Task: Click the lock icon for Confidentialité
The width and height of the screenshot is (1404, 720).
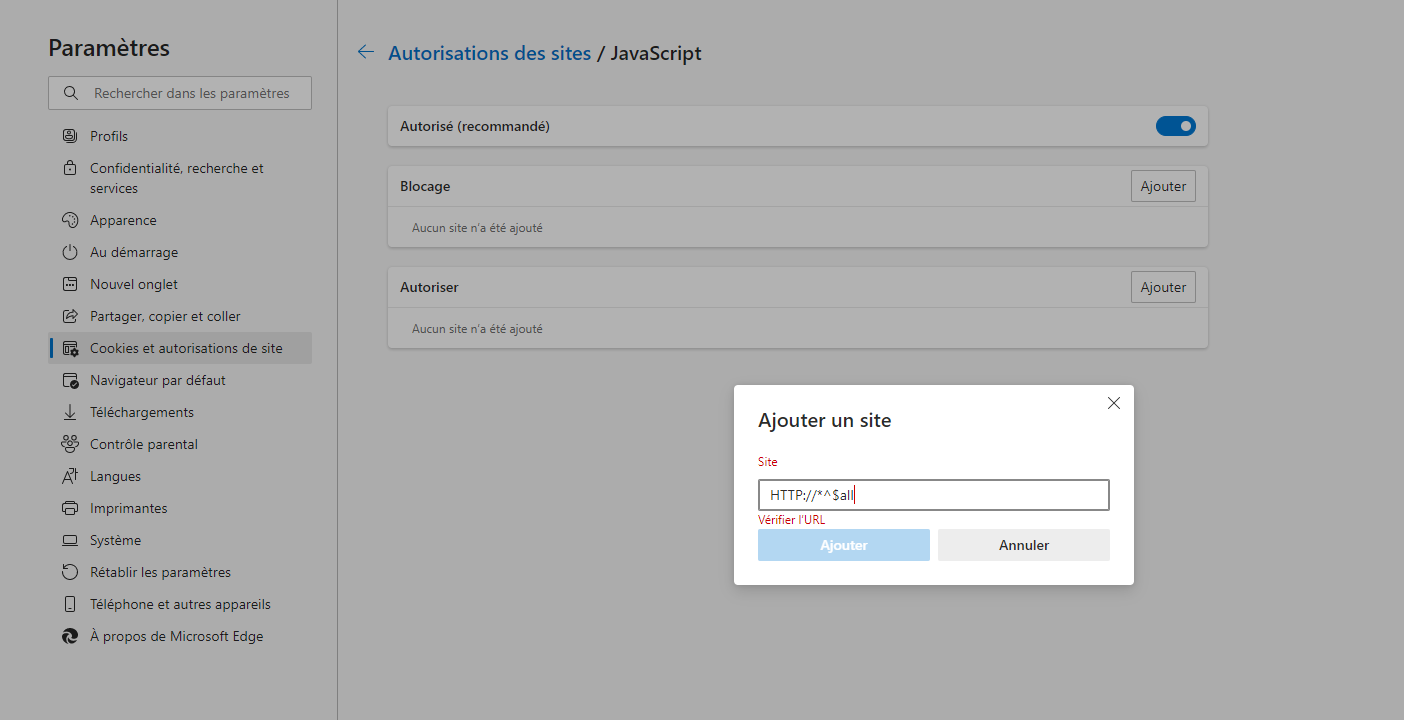Action: (x=70, y=168)
